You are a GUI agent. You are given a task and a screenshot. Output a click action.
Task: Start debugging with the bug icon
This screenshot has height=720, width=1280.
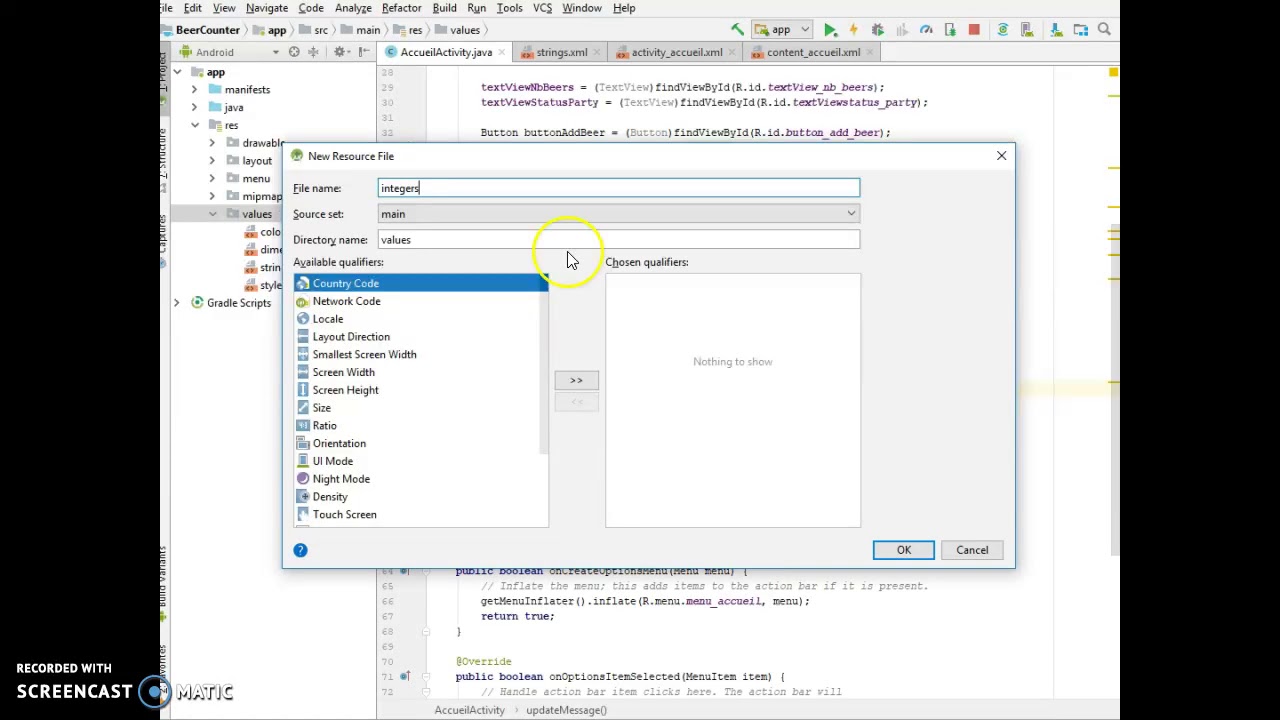point(878,30)
